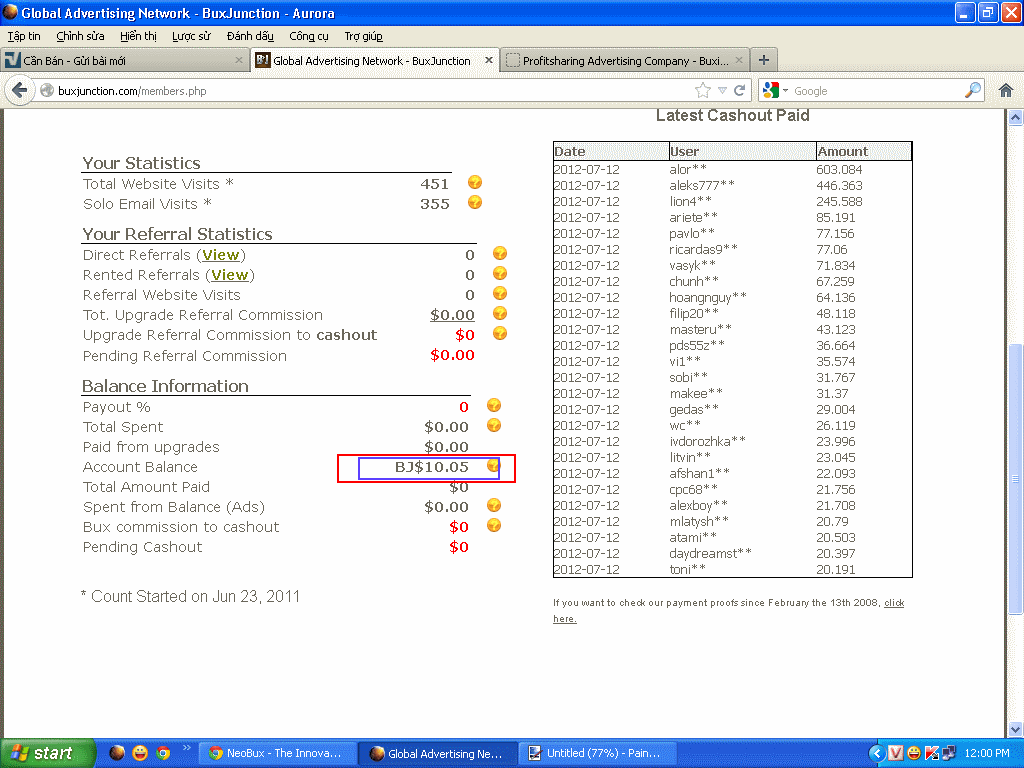The height and width of the screenshot is (768, 1024).
Task: Expand quick launch overflow chevron
Action: 187,748
